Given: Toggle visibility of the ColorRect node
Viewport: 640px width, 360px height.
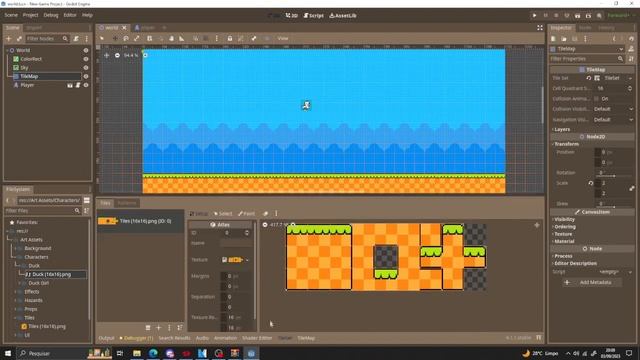Looking at the screenshot, I should pyautogui.click(x=86, y=59).
